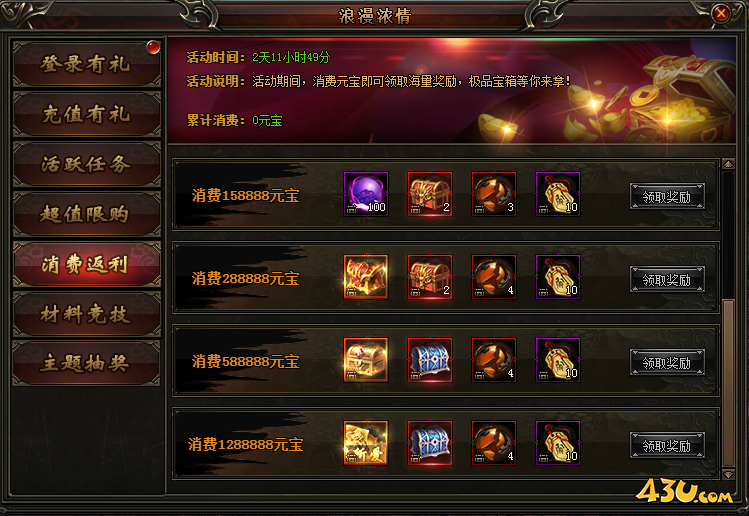Click the scrollbar down arrow
Screen dimensions: 749x516
728,474
